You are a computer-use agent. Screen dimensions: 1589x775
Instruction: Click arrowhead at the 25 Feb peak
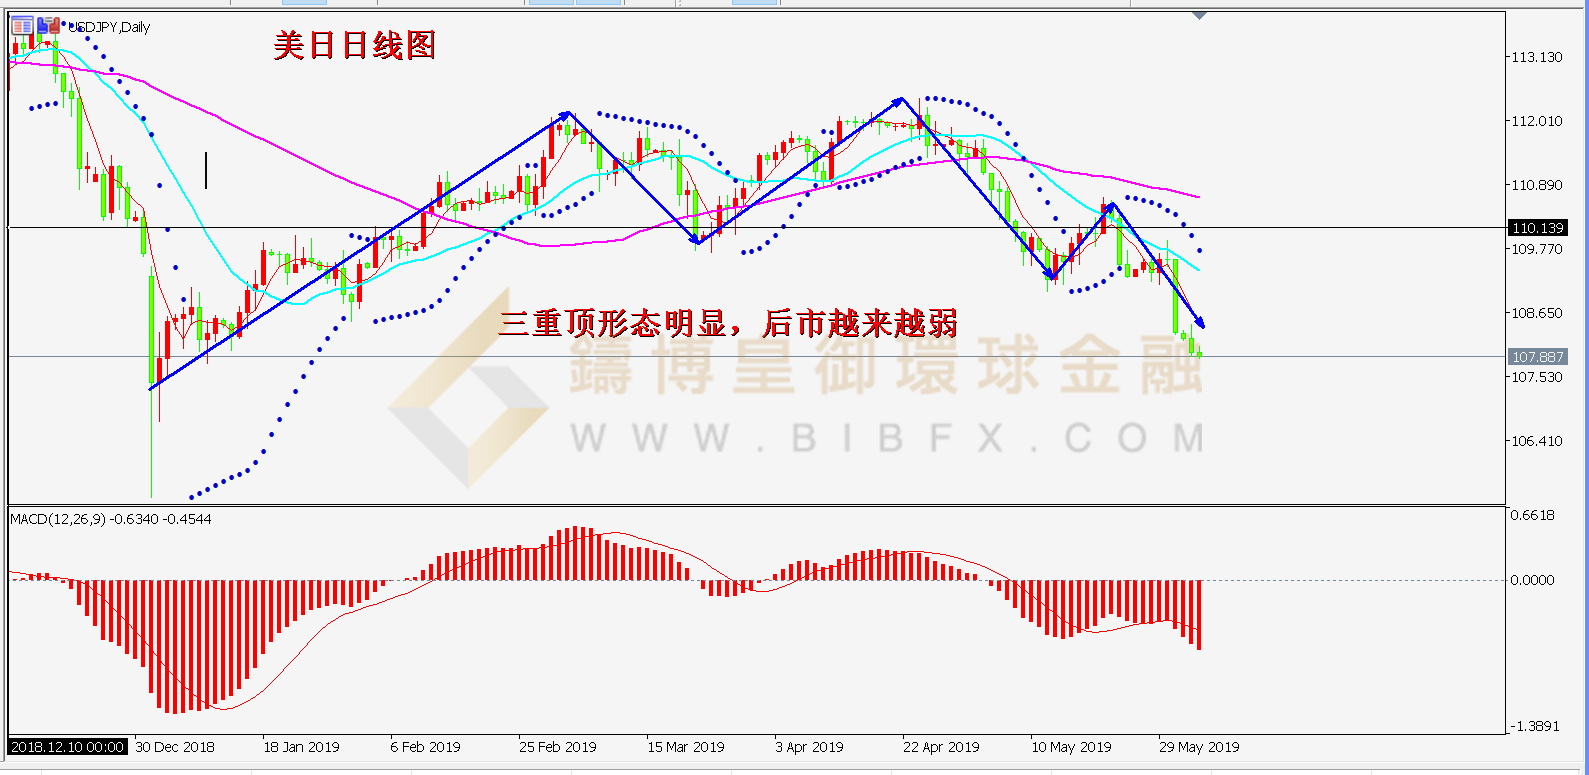(x=566, y=115)
